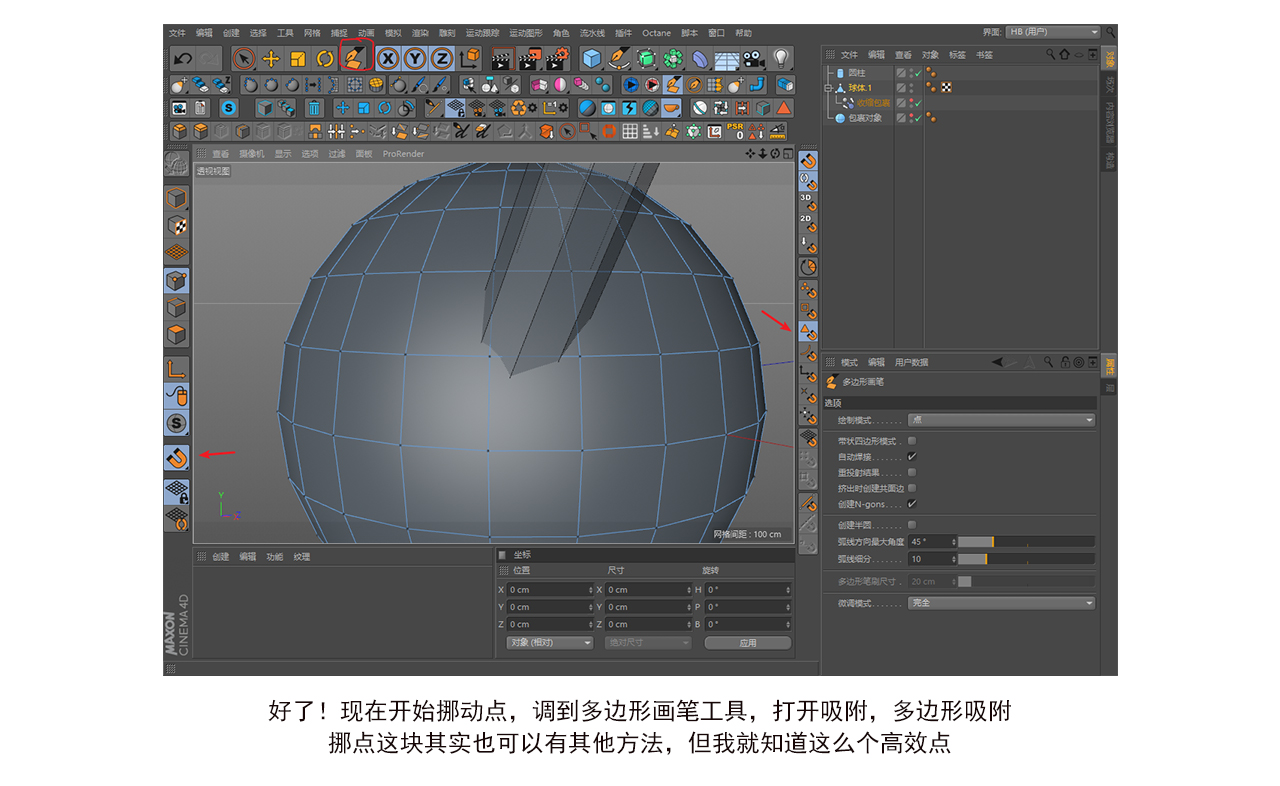Click the PSR reset icon
This screenshot has height=786, width=1280.
point(735,132)
